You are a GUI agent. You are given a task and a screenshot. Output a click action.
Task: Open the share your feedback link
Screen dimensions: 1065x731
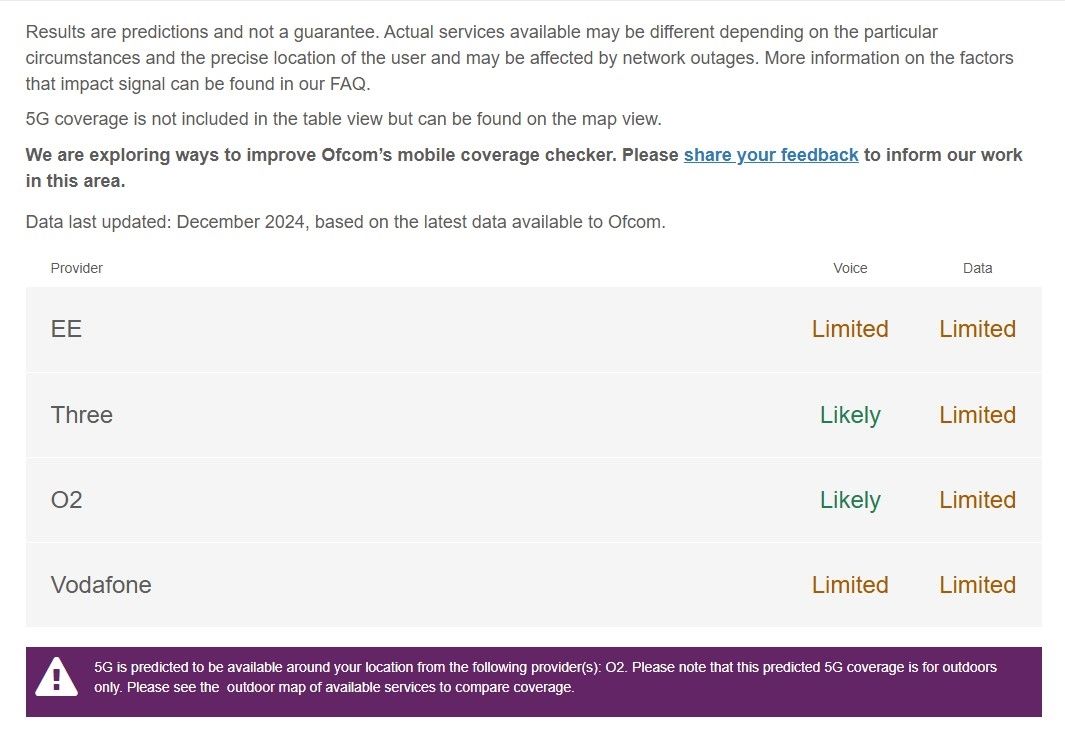coord(771,155)
